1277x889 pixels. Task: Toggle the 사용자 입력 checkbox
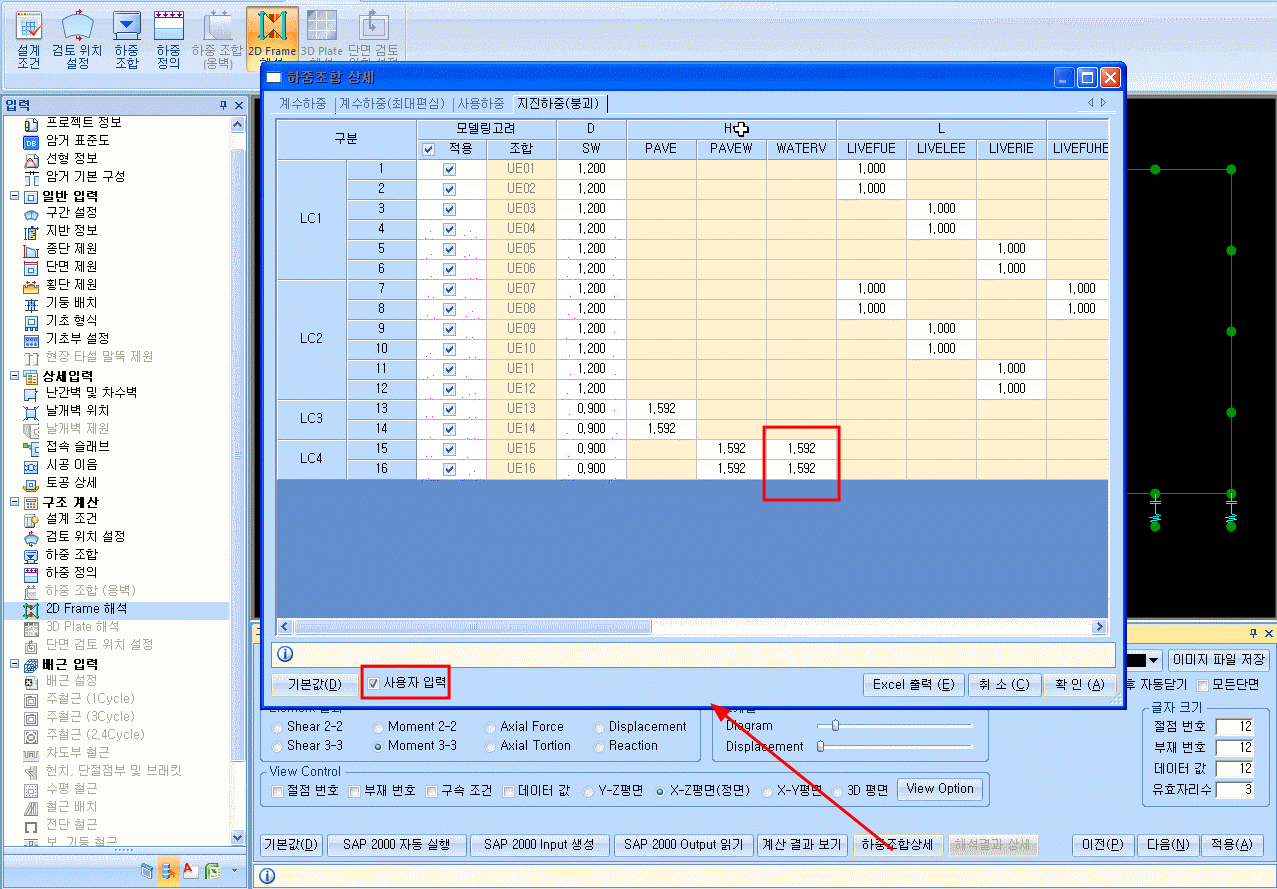(x=372, y=684)
